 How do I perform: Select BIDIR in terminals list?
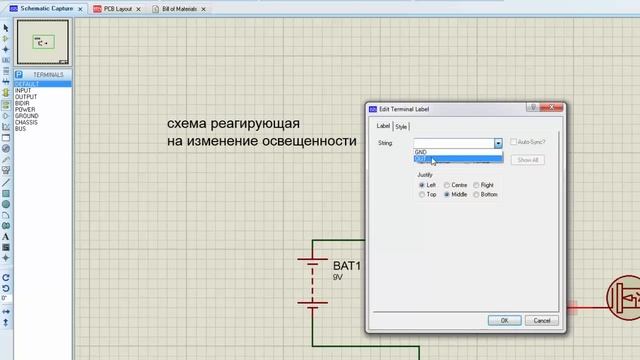pos(22,103)
